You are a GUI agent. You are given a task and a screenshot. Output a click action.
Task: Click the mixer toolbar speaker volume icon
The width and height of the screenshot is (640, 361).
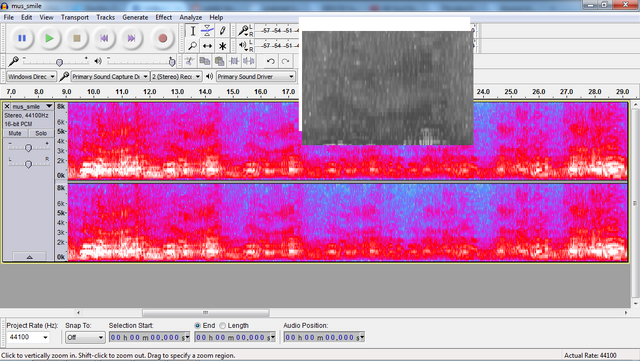[98, 61]
